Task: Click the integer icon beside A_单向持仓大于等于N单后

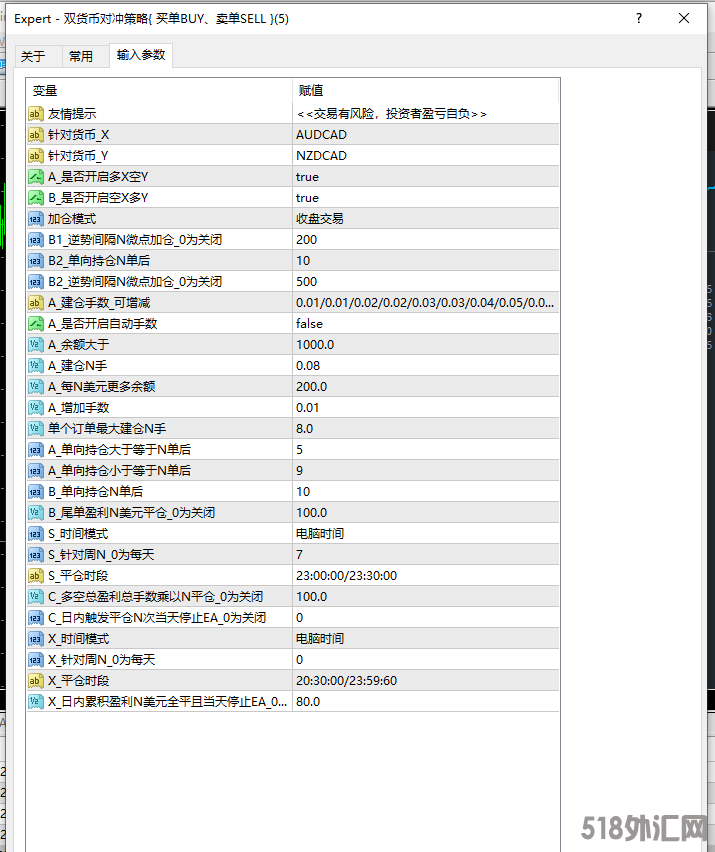Action: pos(35,450)
